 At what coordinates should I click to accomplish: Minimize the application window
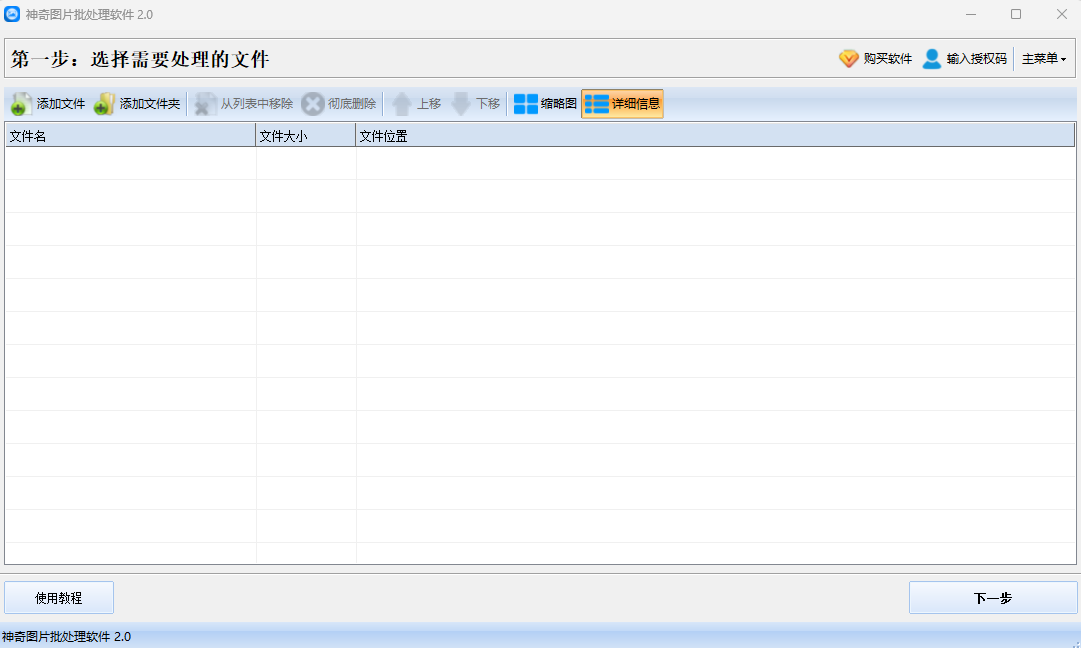click(x=970, y=14)
